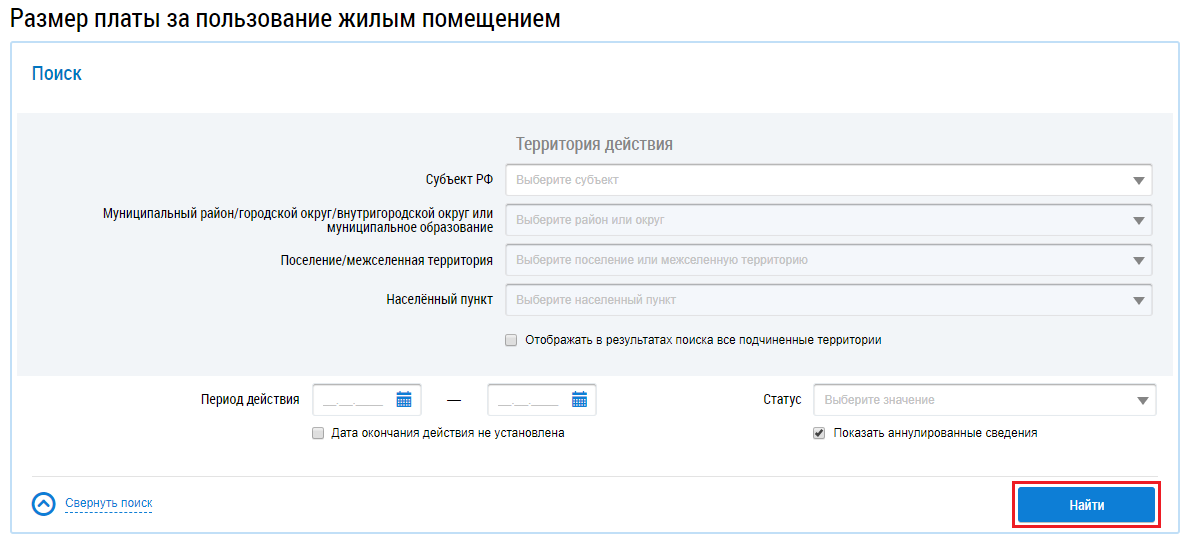Click the 'Свернуть поиск' link
Image resolution: width=1203 pixels, height=550 pixels.
[x=108, y=503]
